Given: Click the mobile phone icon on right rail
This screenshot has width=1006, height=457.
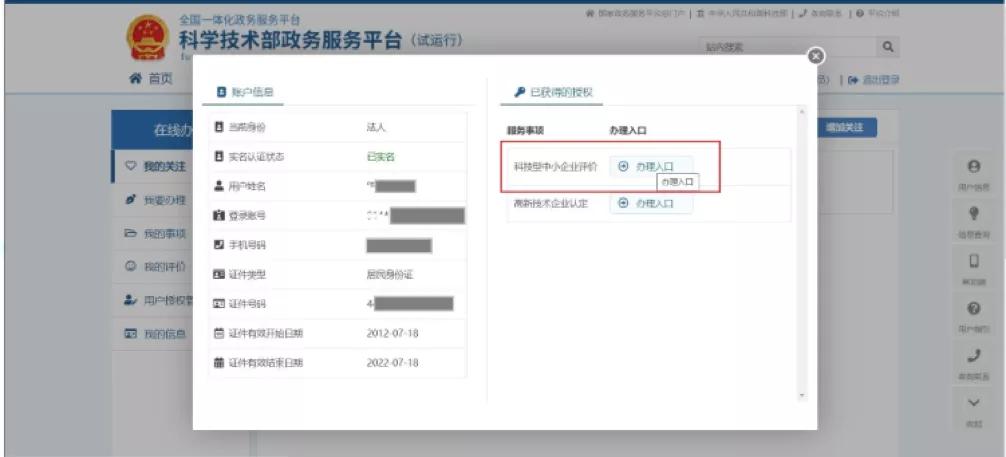Looking at the screenshot, I should tap(973, 262).
